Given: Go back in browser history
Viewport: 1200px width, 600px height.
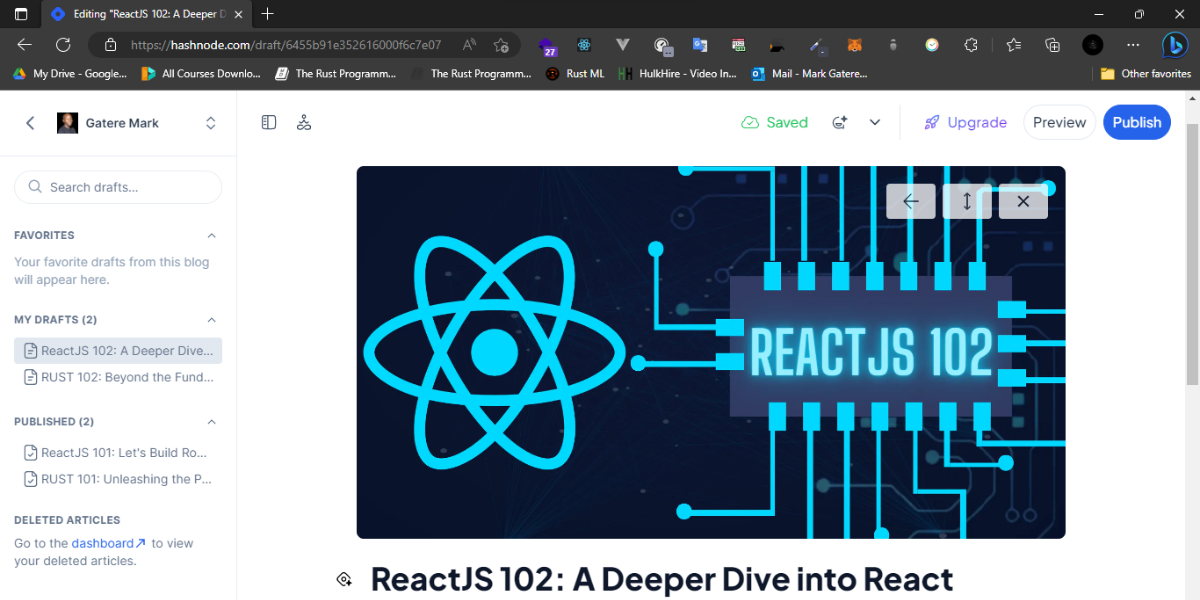Looking at the screenshot, I should point(25,45).
